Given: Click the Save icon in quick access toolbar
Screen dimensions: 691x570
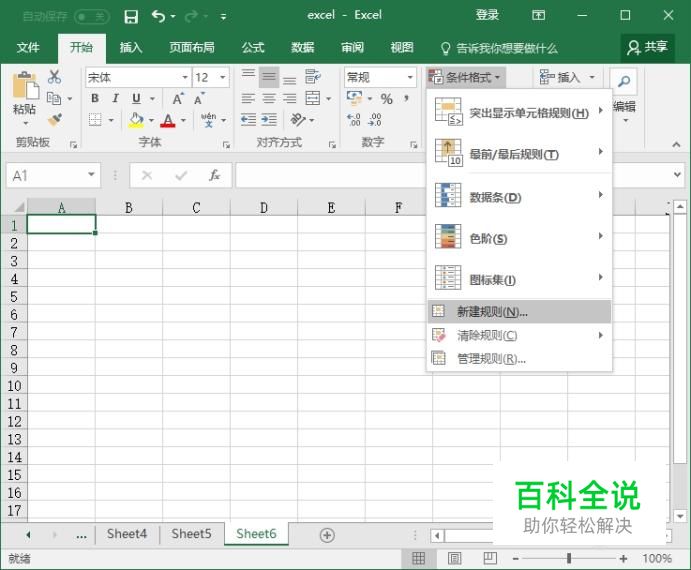Looking at the screenshot, I should (131, 17).
